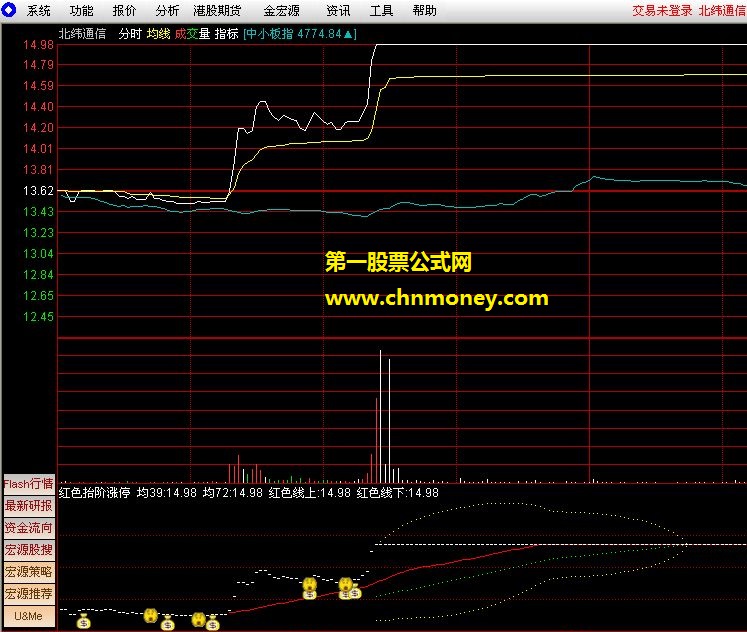Click the 成交量 legend label

tap(192, 34)
